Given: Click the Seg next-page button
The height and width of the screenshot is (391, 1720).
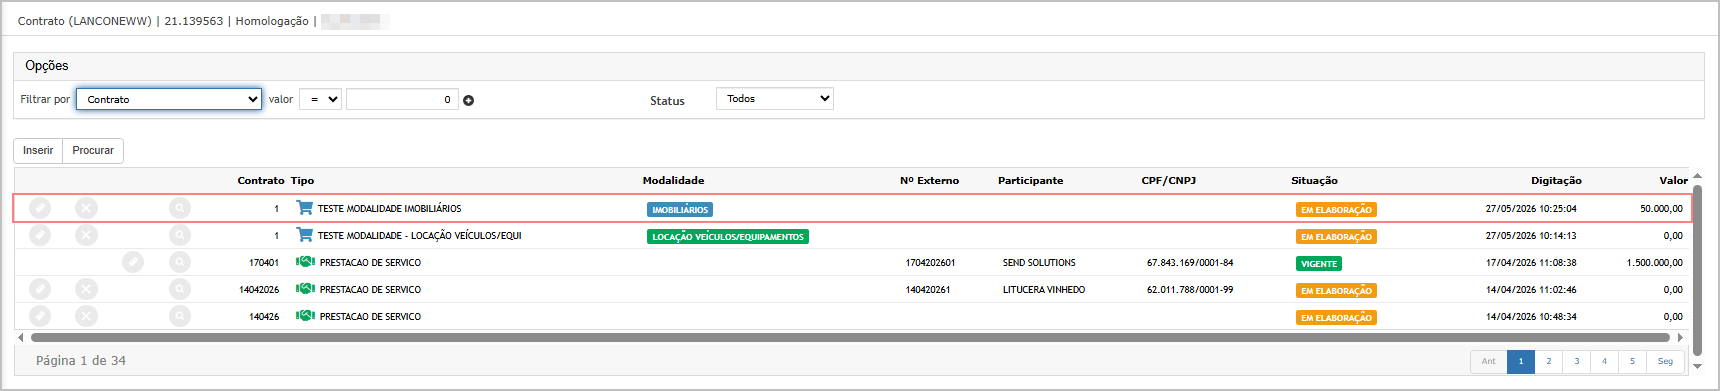Looking at the screenshot, I should click(1665, 361).
